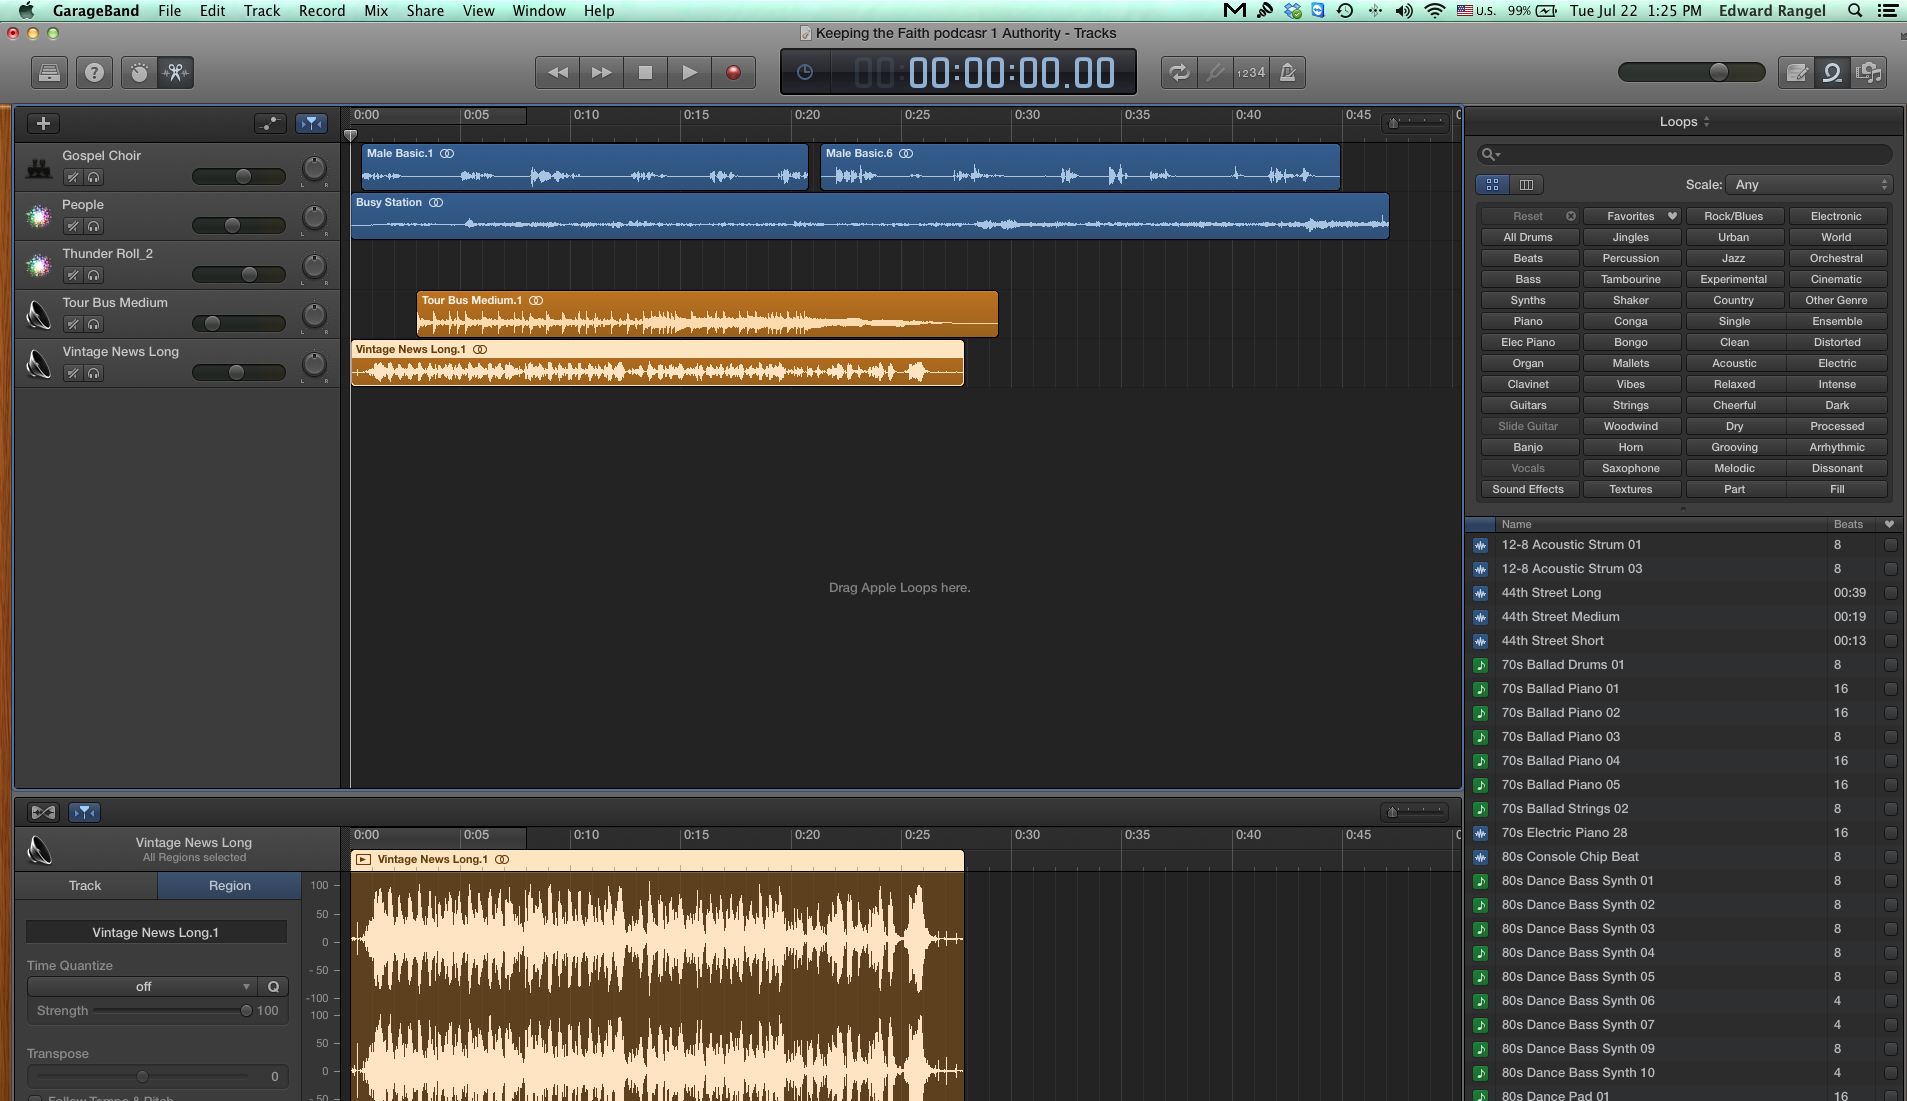The width and height of the screenshot is (1907, 1101).
Task: Open the Wi-Fi status menu
Action: point(1435,10)
